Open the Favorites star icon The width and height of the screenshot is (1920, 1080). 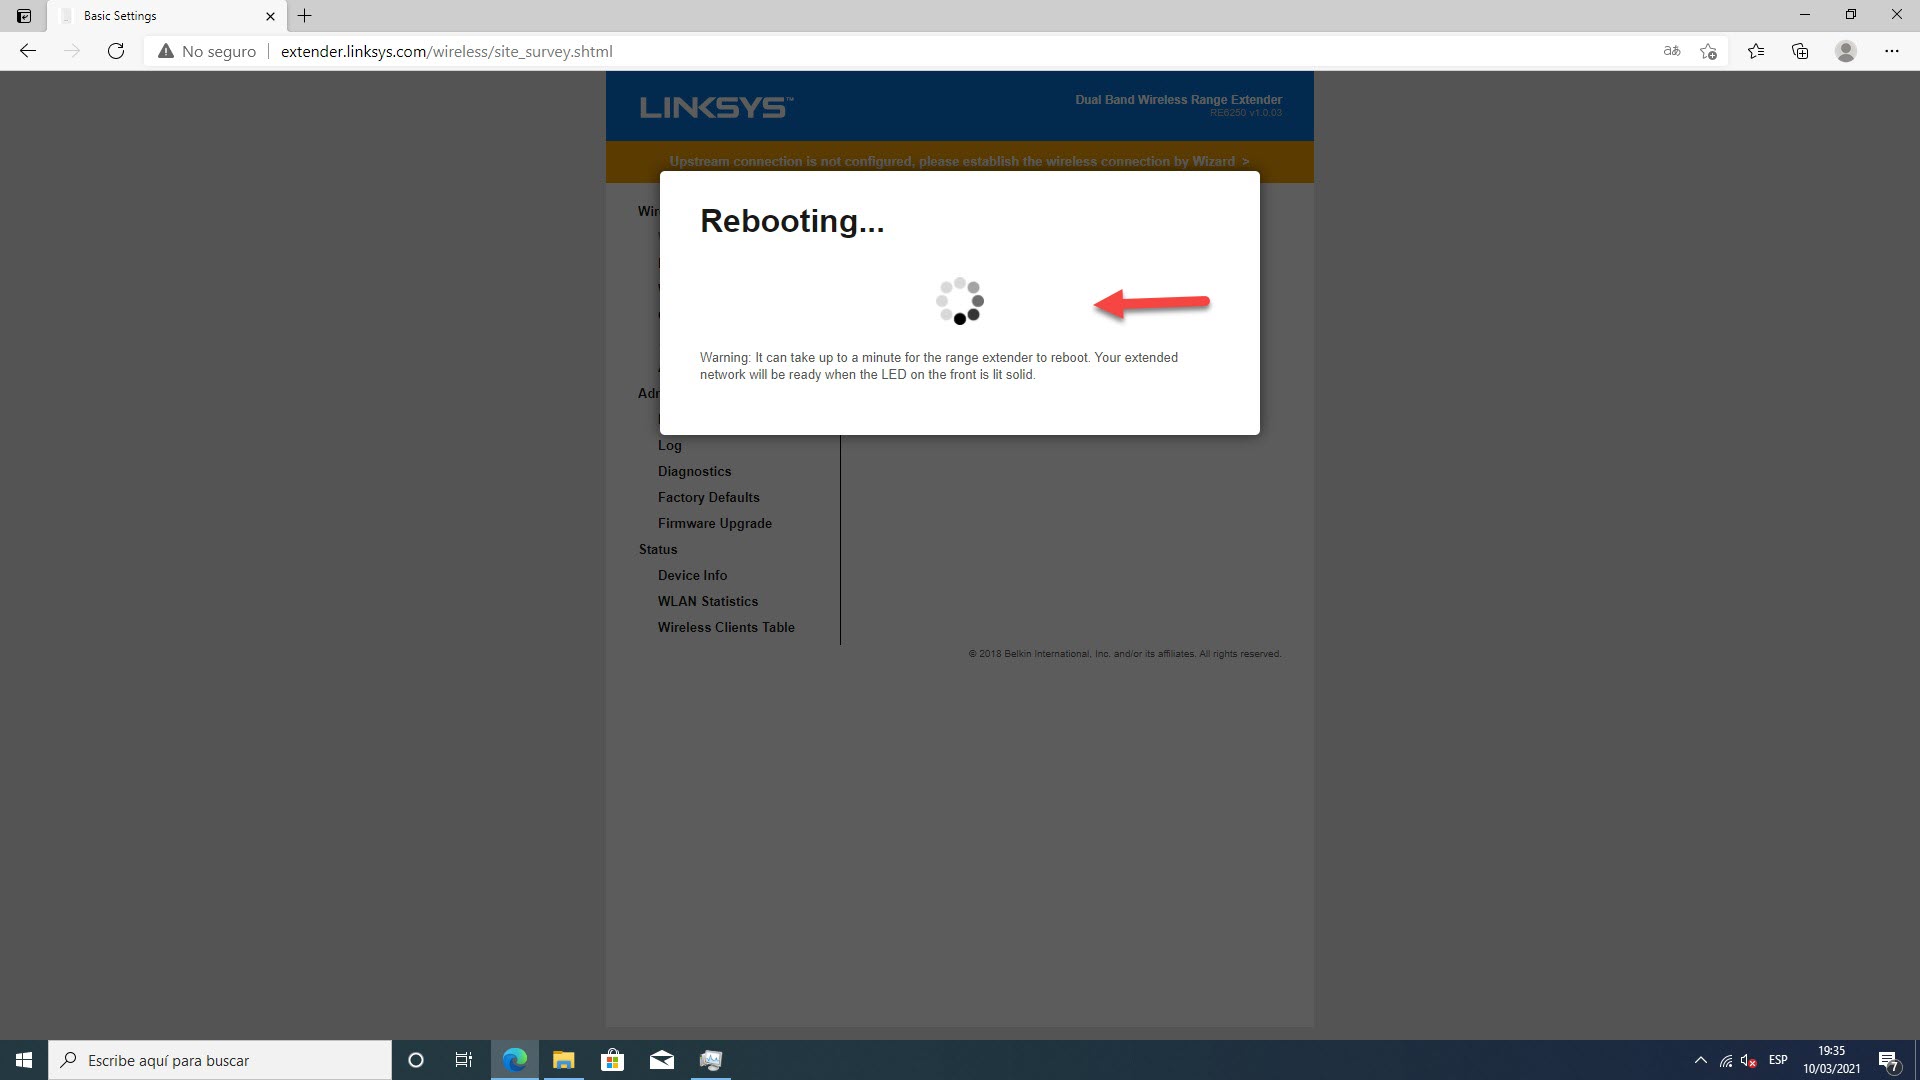tap(1755, 51)
